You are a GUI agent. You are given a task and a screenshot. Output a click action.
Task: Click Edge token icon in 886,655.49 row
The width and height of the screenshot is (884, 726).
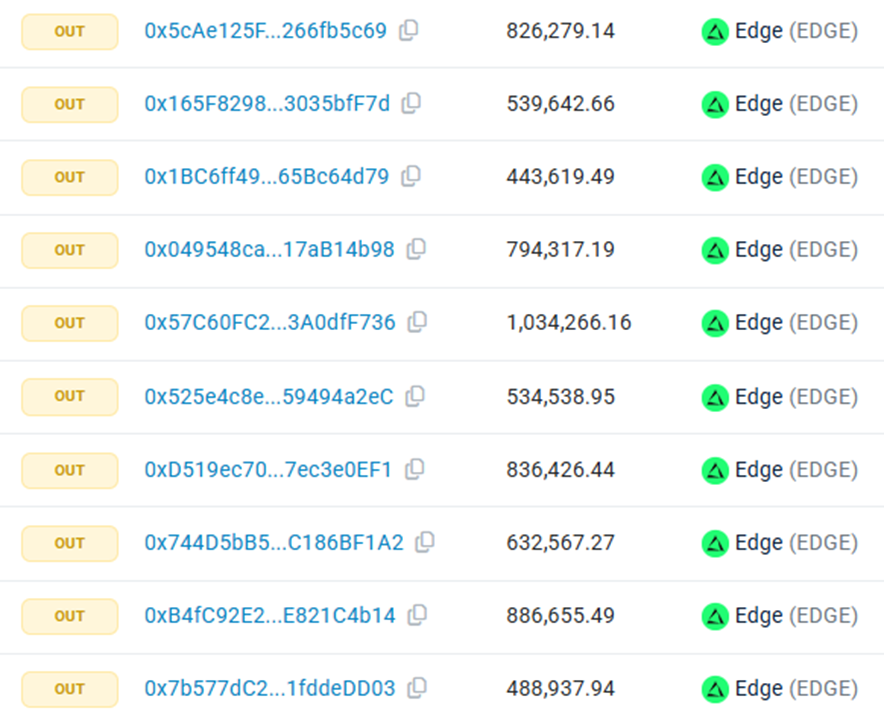[x=715, y=617]
